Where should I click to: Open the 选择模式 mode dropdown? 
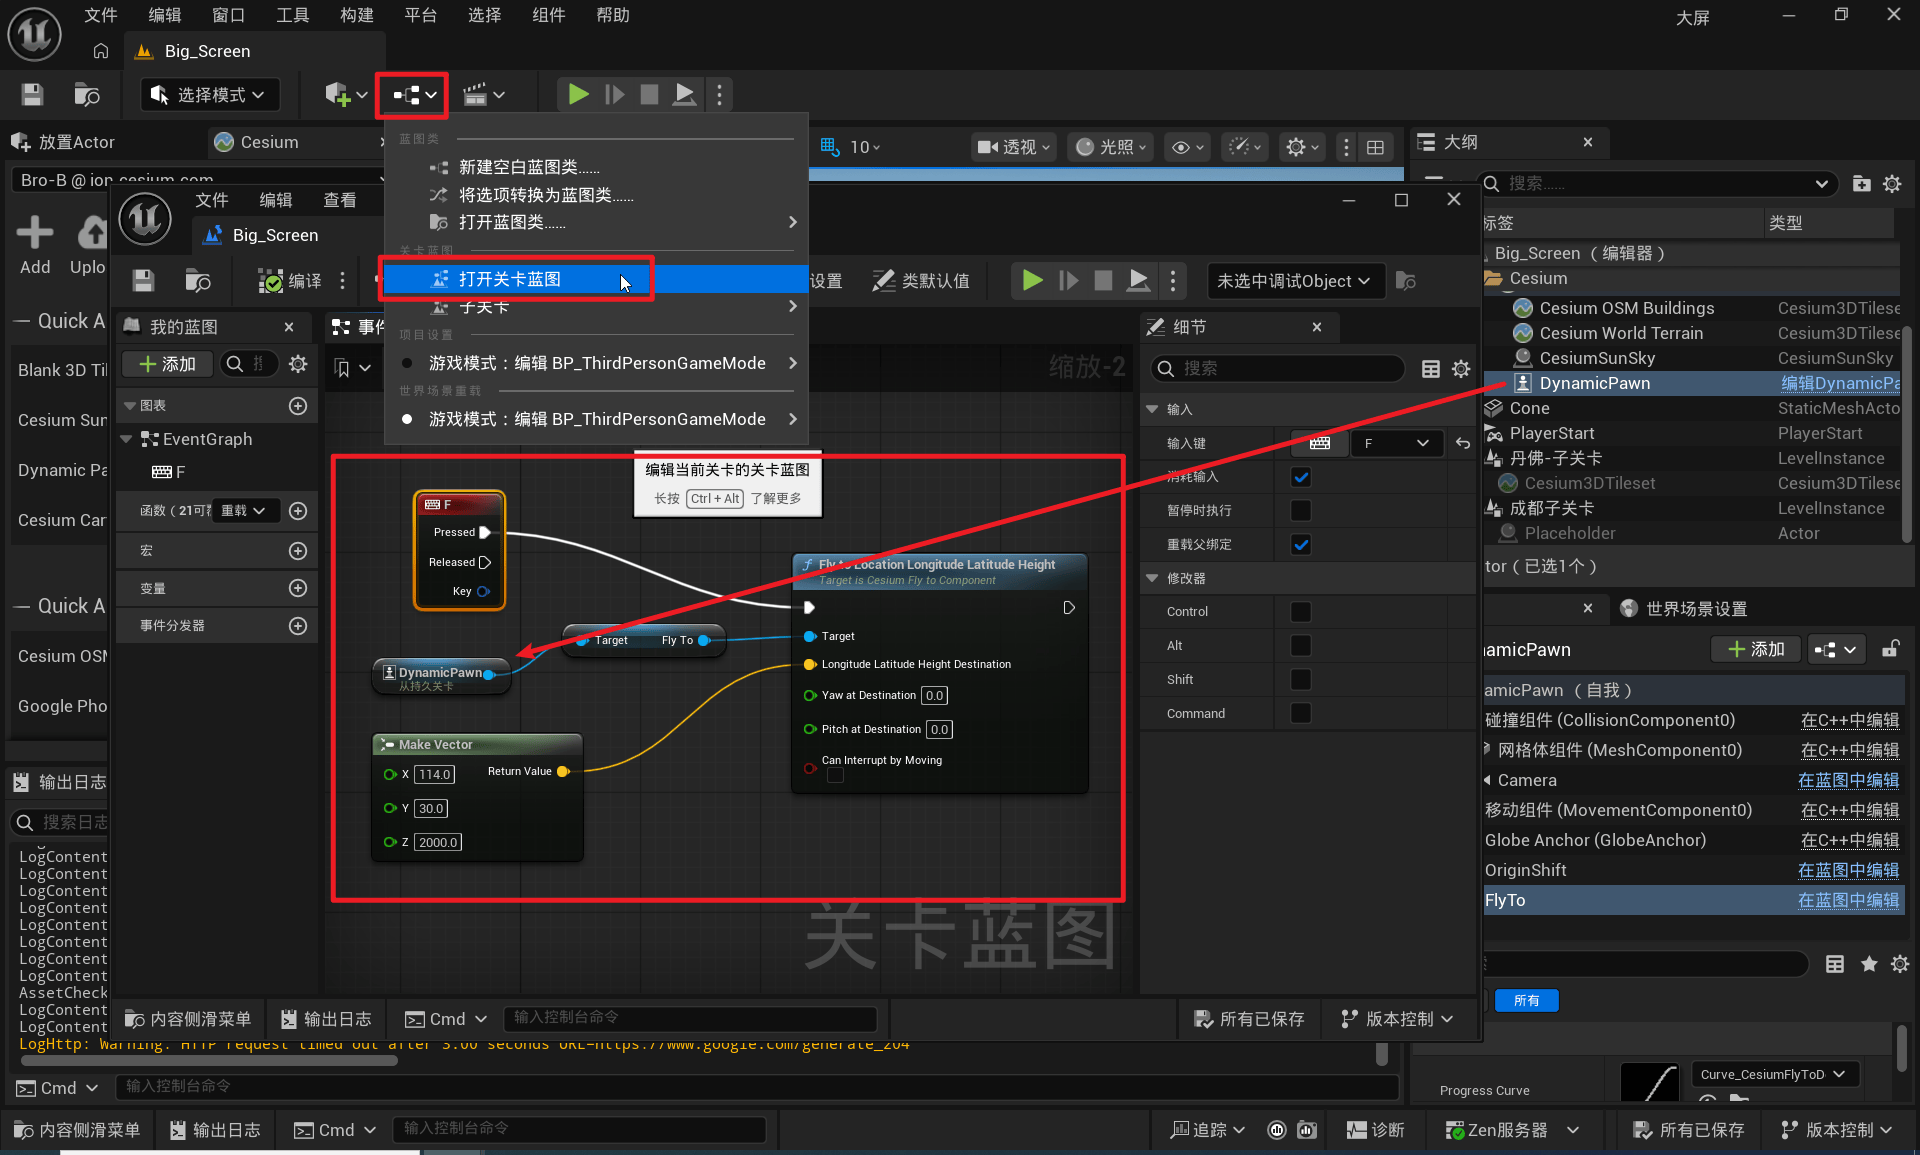[209, 95]
